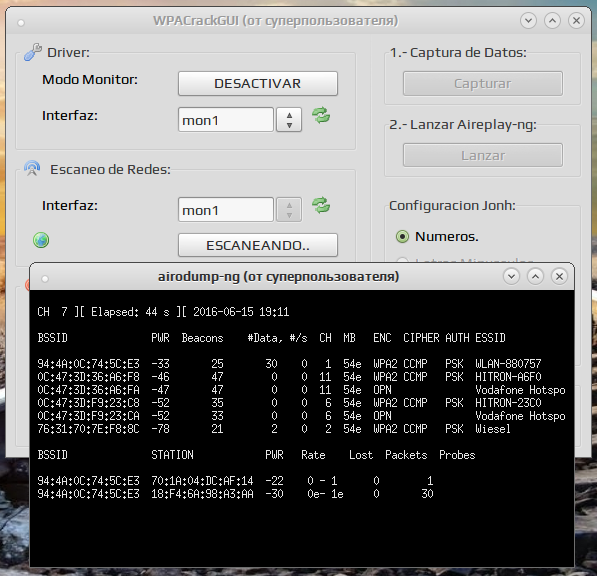Screen dimensions: 597x576
Task: Click the Probes column header
Action: click(x=457, y=455)
